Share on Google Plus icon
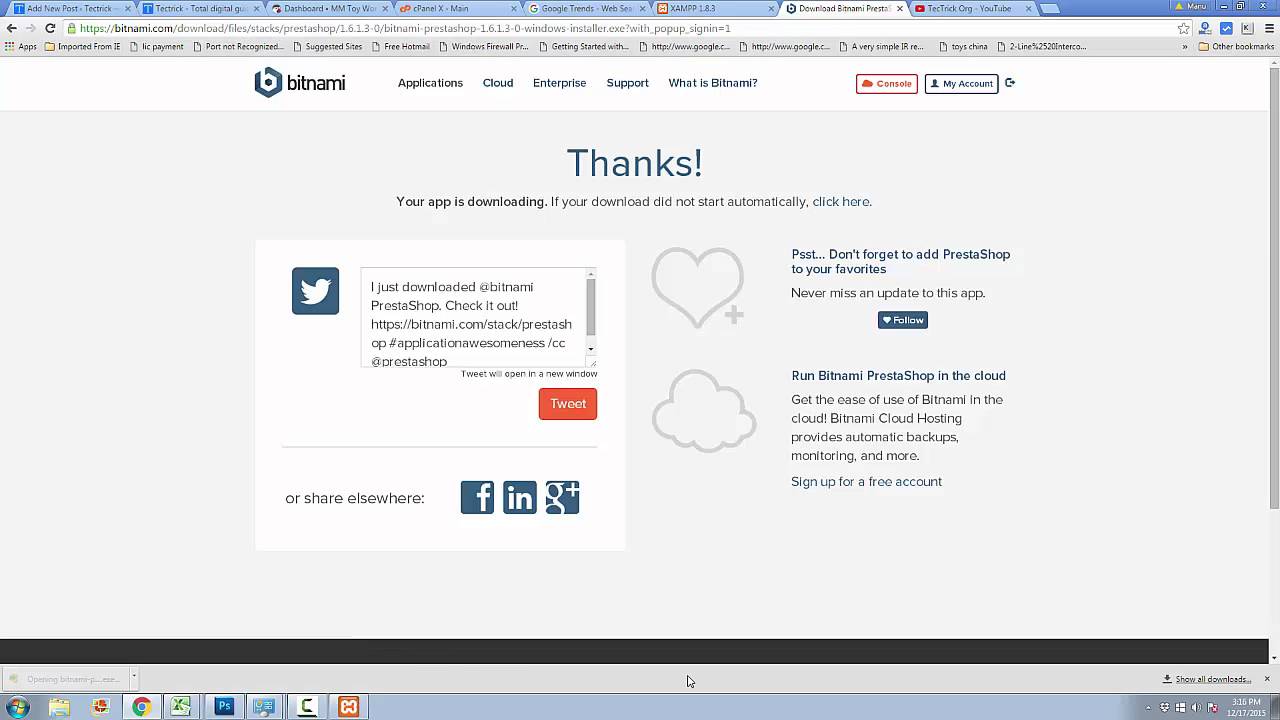Screen dimensions: 1280x720 pyautogui.click(x=562, y=497)
